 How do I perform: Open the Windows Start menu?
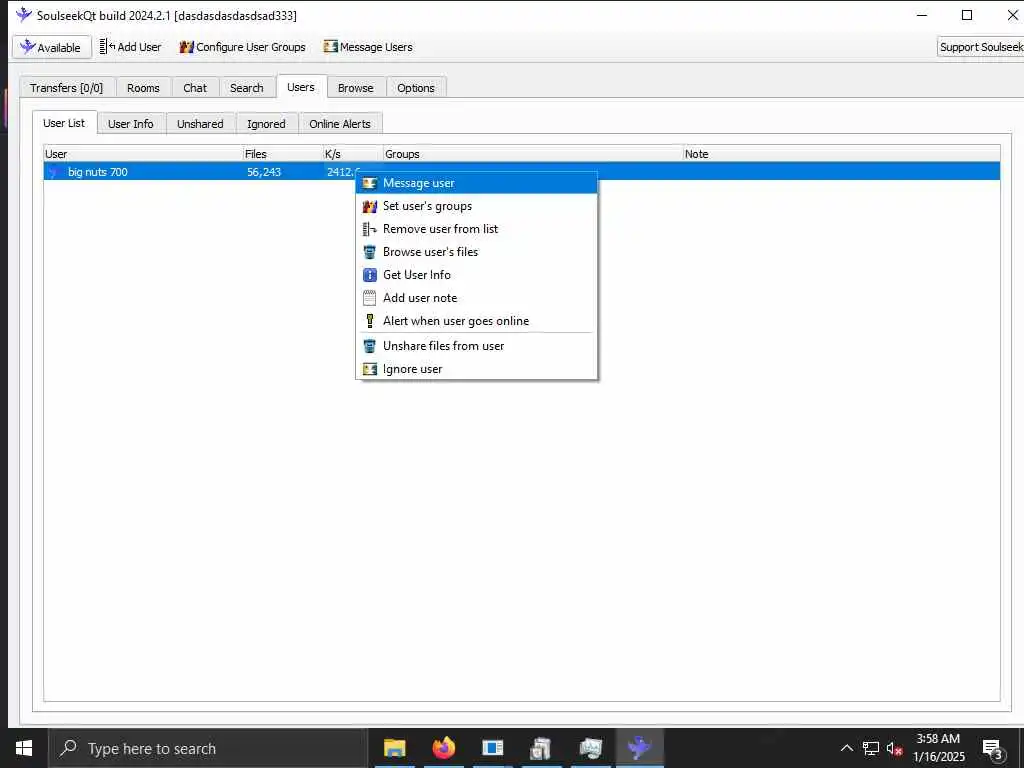(24, 748)
